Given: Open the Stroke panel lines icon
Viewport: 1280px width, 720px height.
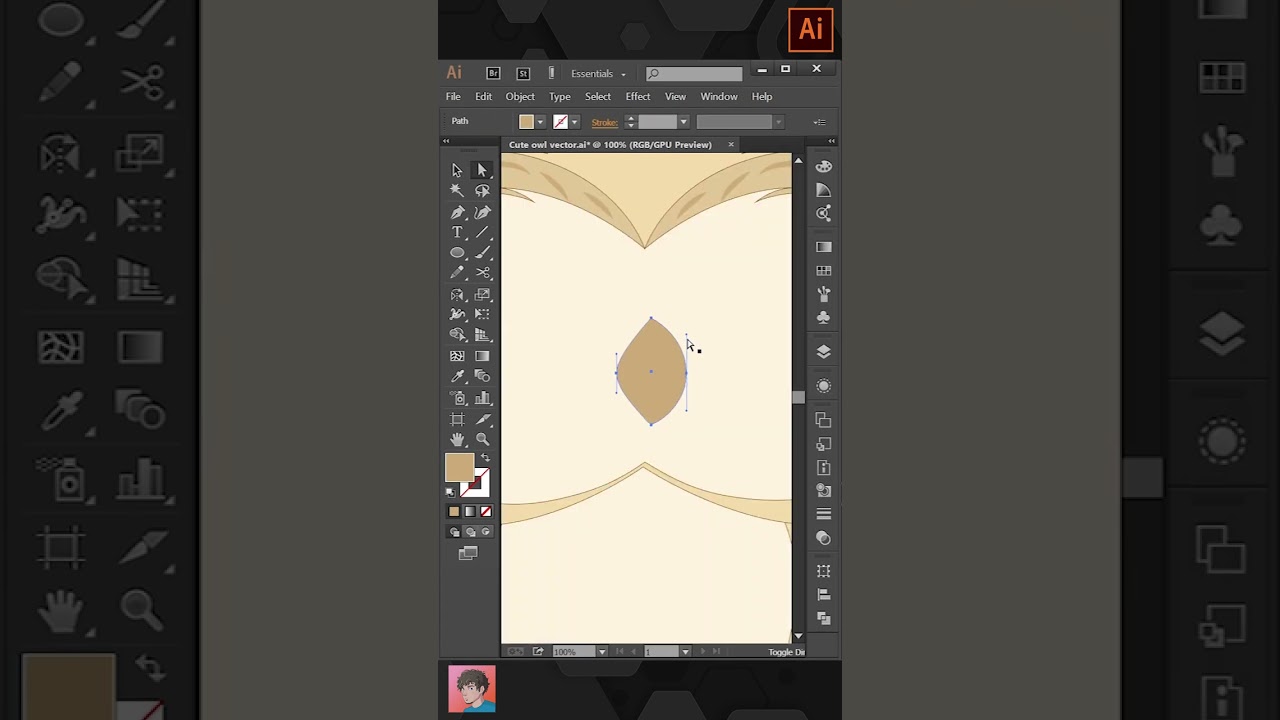Looking at the screenshot, I should coord(824,514).
